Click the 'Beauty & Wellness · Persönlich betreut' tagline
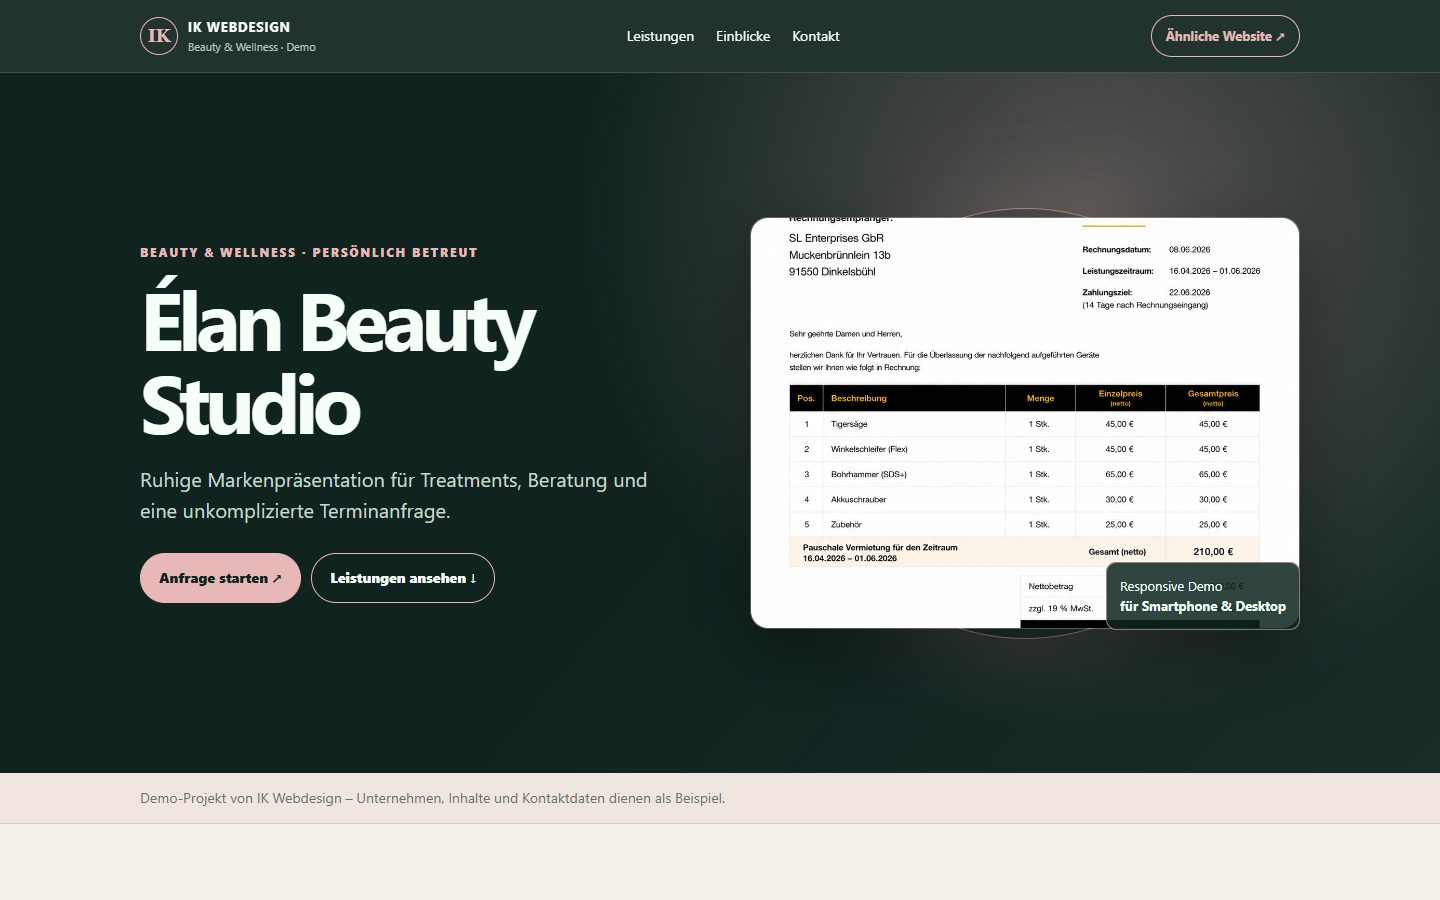This screenshot has height=900, width=1440. coord(309,252)
